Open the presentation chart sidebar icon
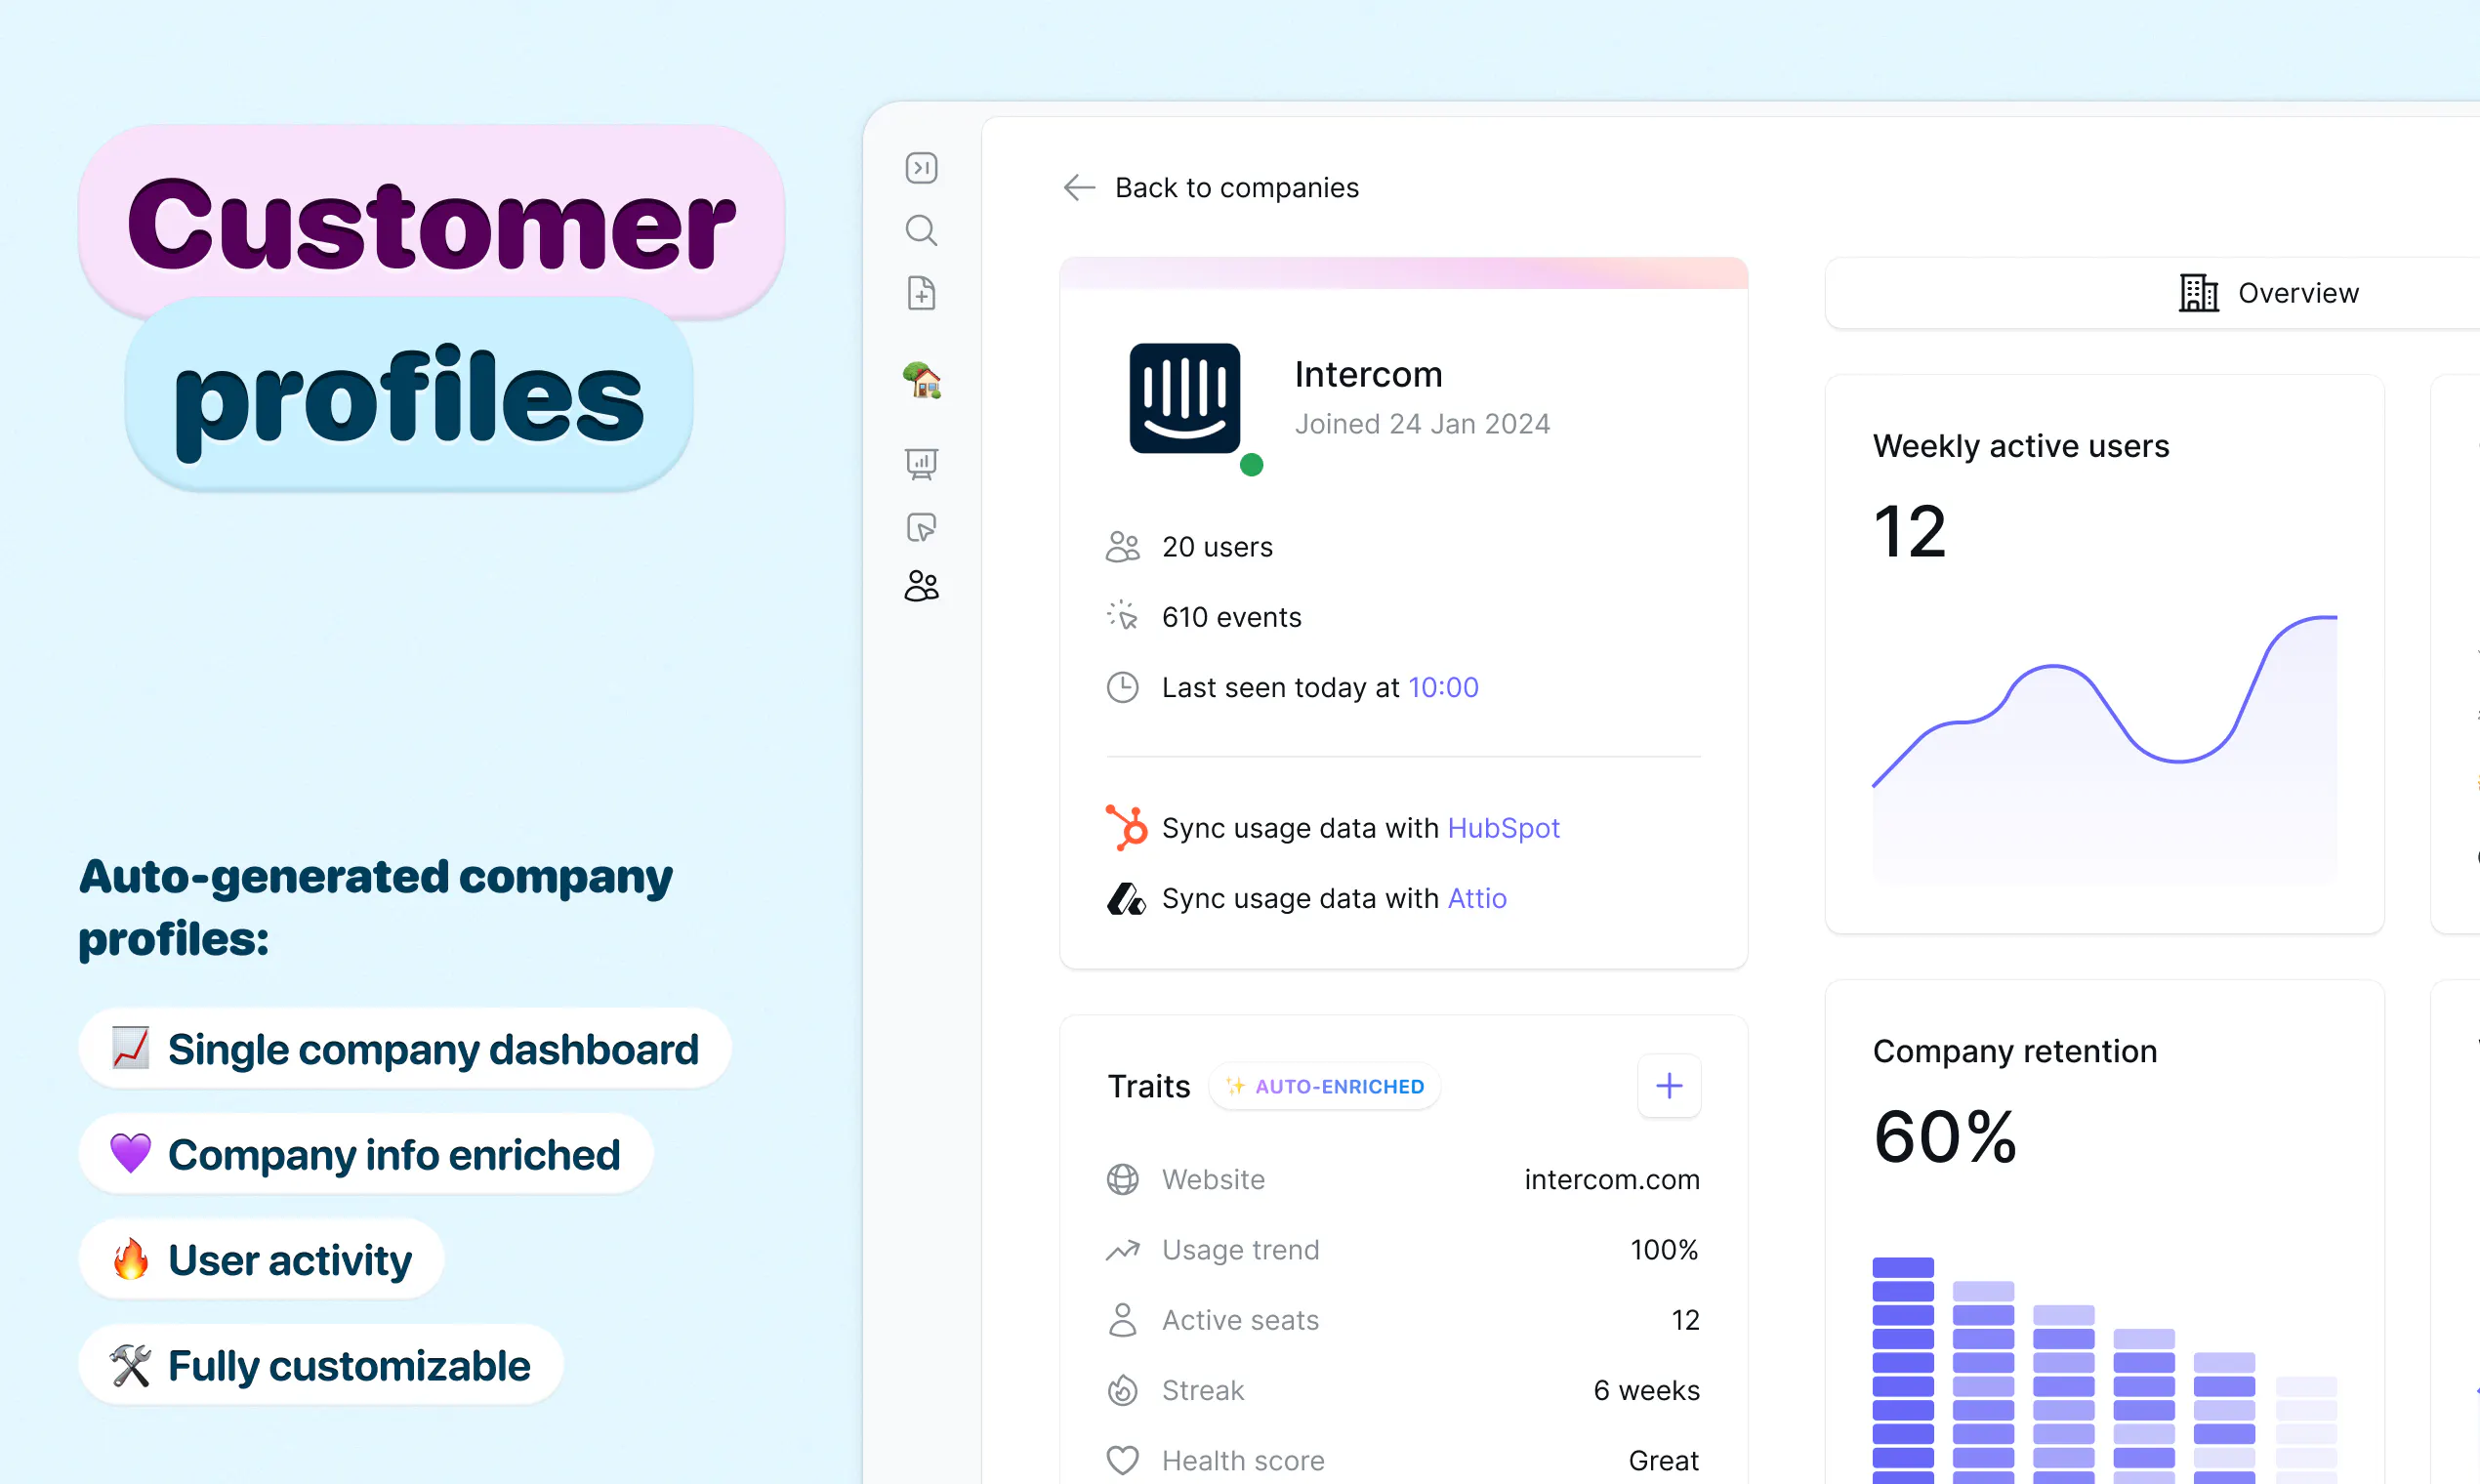This screenshot has height=1484, width=2480. [x=921, y=464]
